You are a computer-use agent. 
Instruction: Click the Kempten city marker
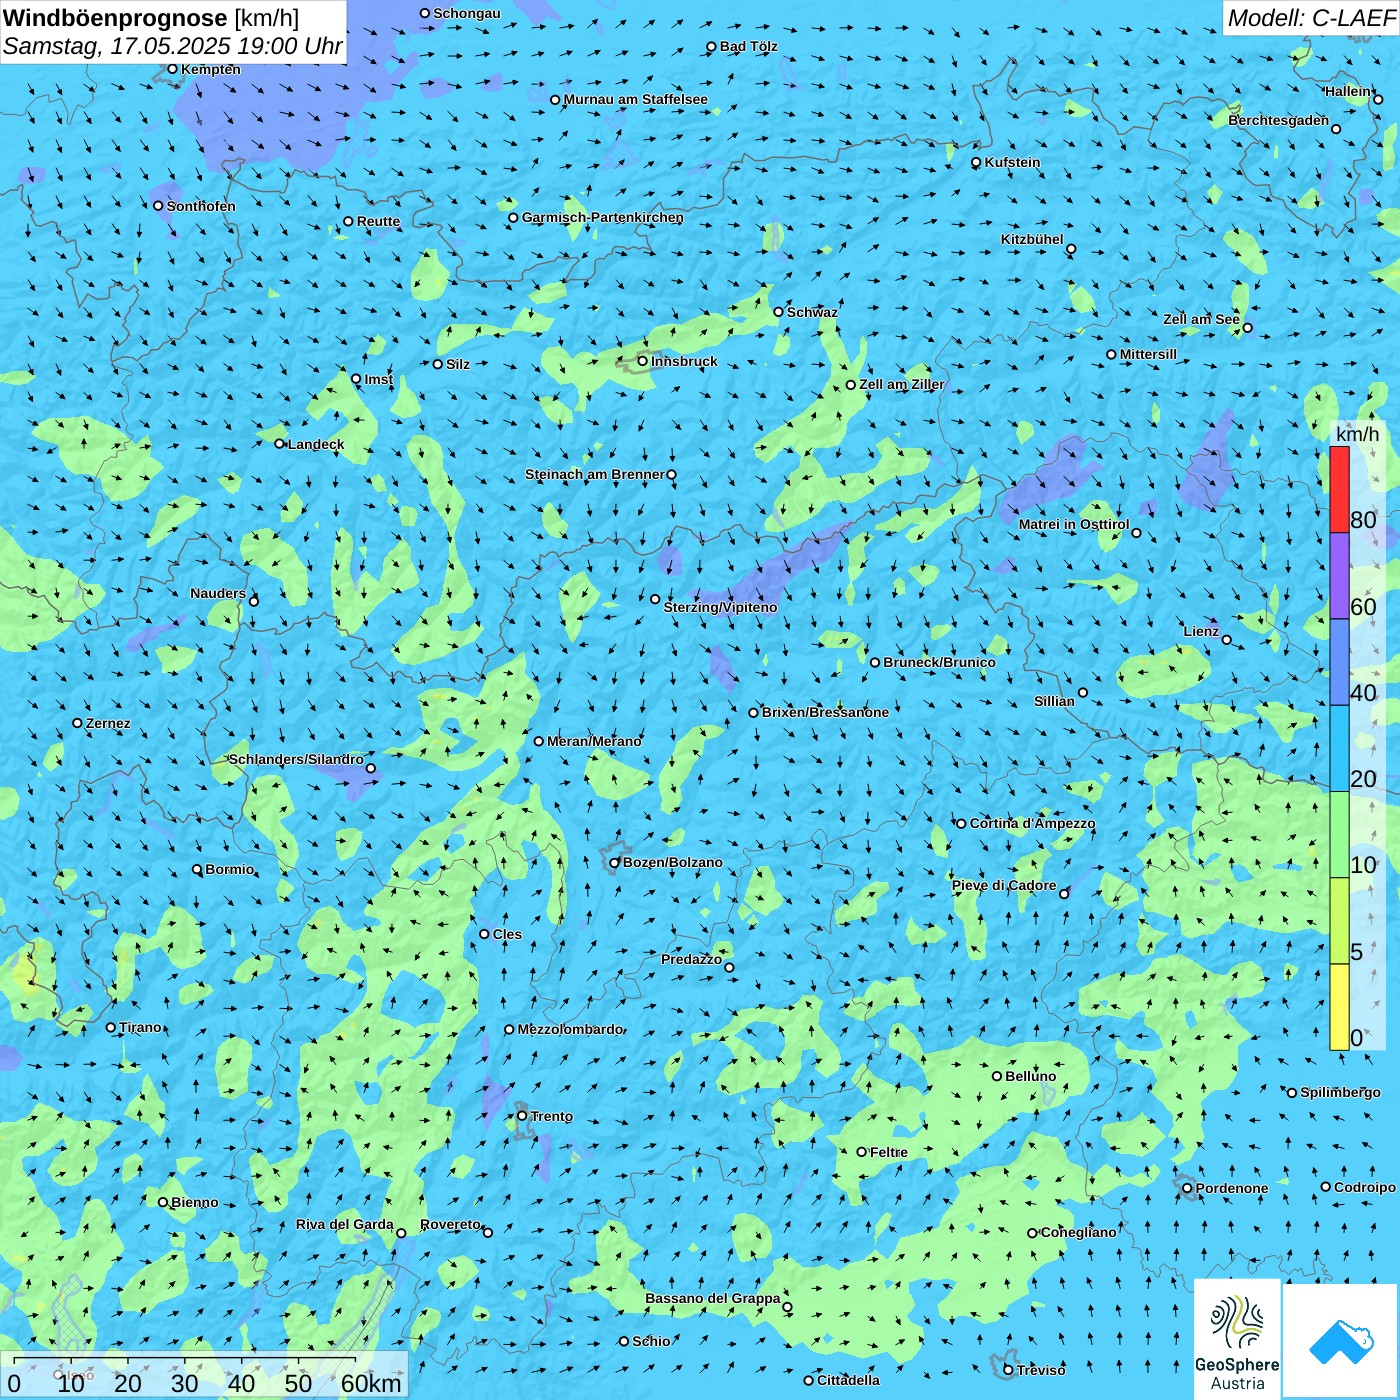pos(173,69)
